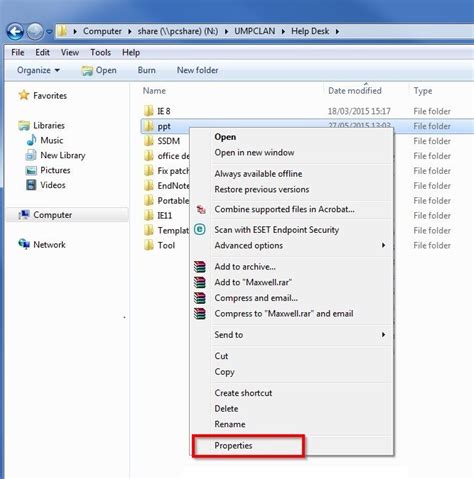Open the Tools menu
The width and height of the screenshot is (474, 479).
pos(100,53)
